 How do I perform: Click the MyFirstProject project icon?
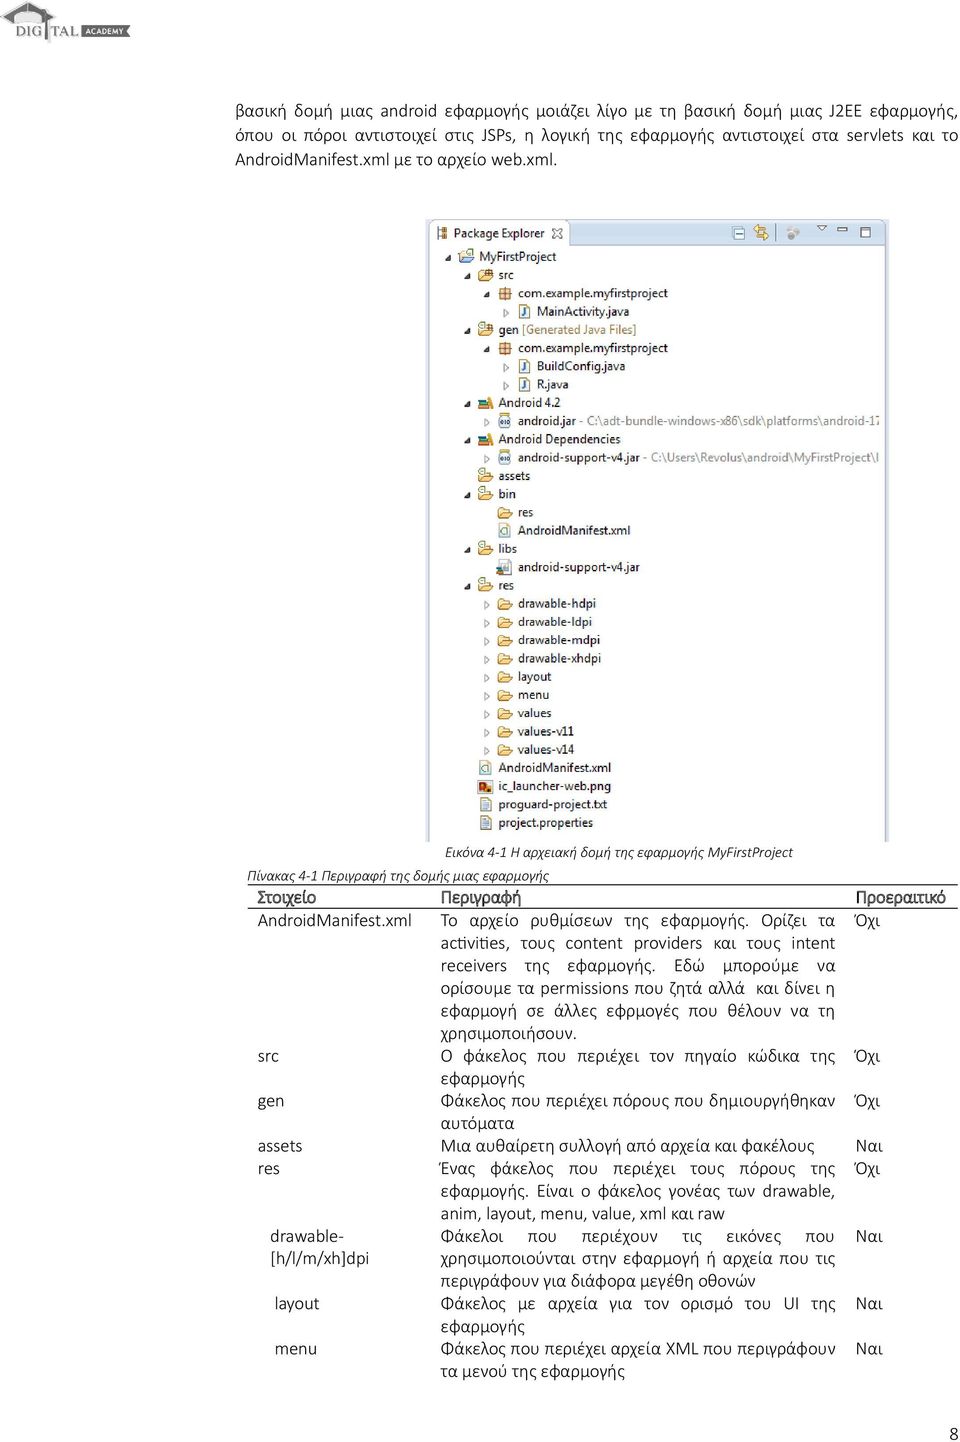point(467,256)
